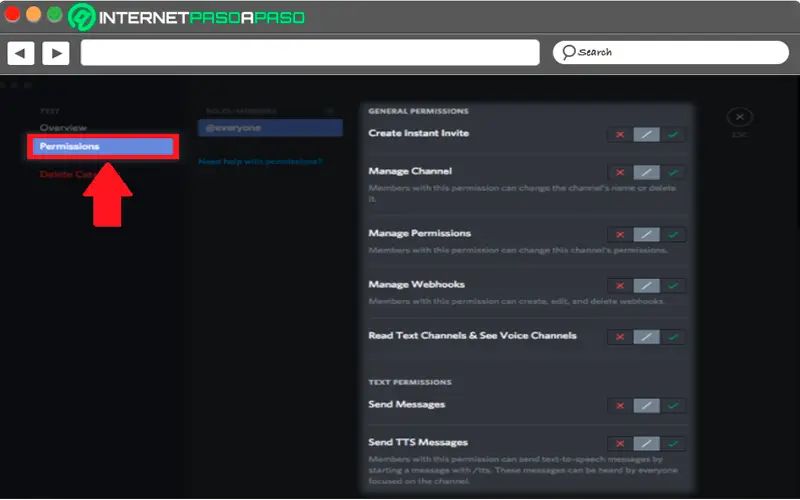Click the Read Text Channels & See Voice Channels label

click(x=472, y=335)
